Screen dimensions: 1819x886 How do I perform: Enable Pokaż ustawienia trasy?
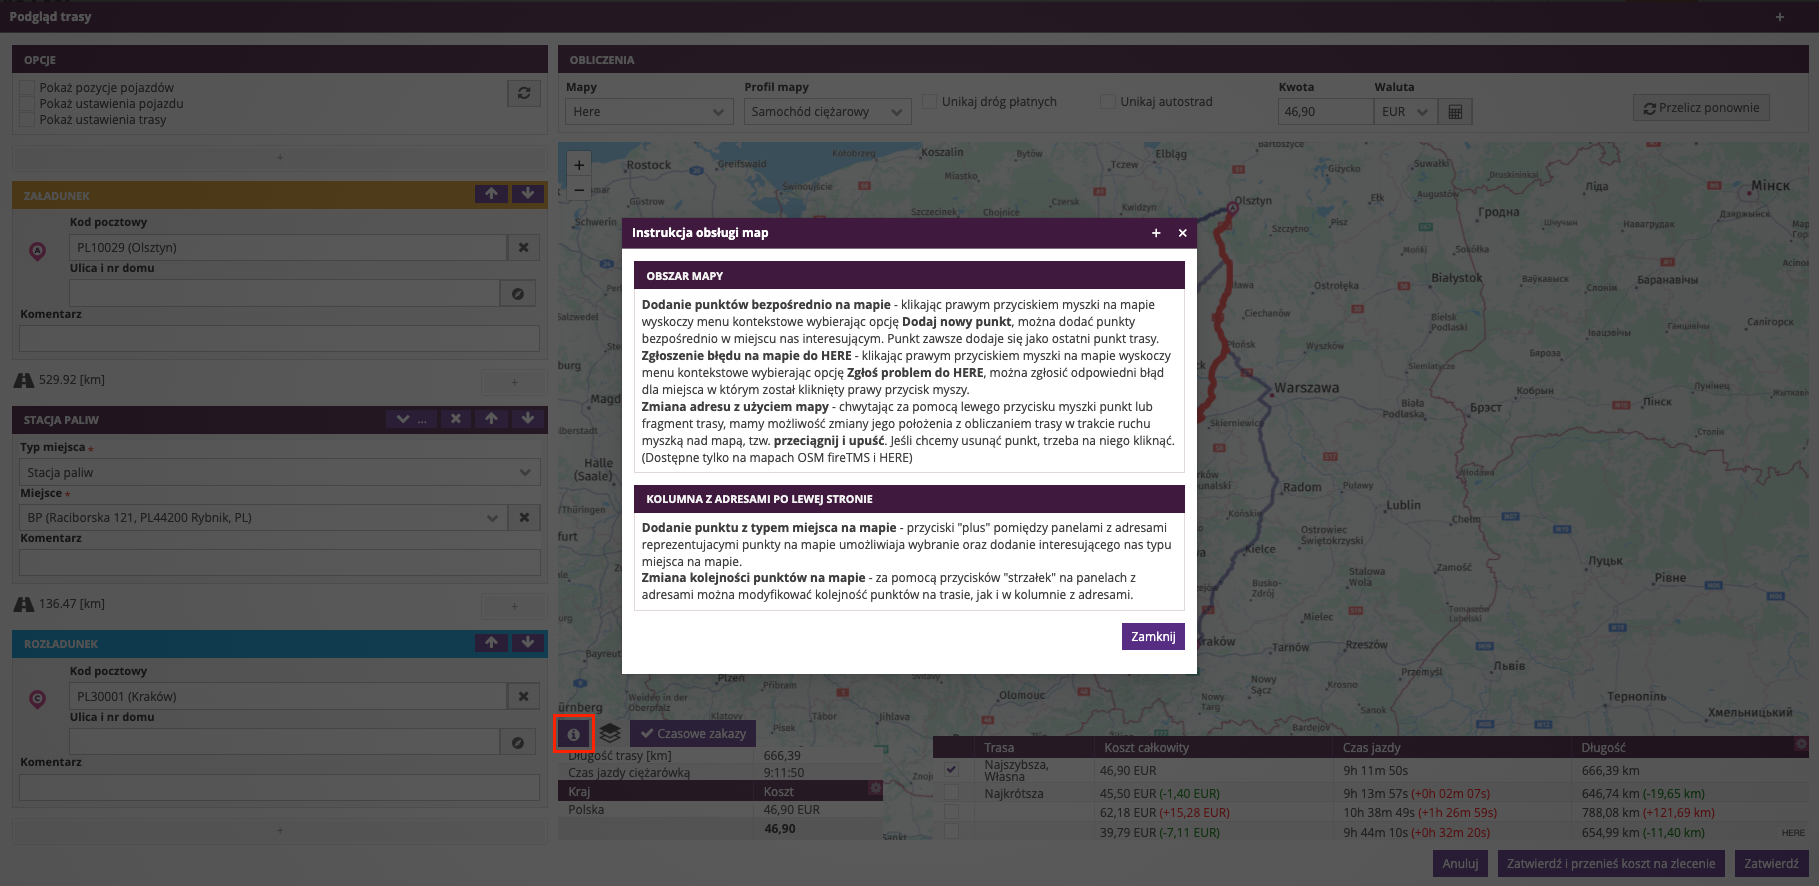point(27,120)
